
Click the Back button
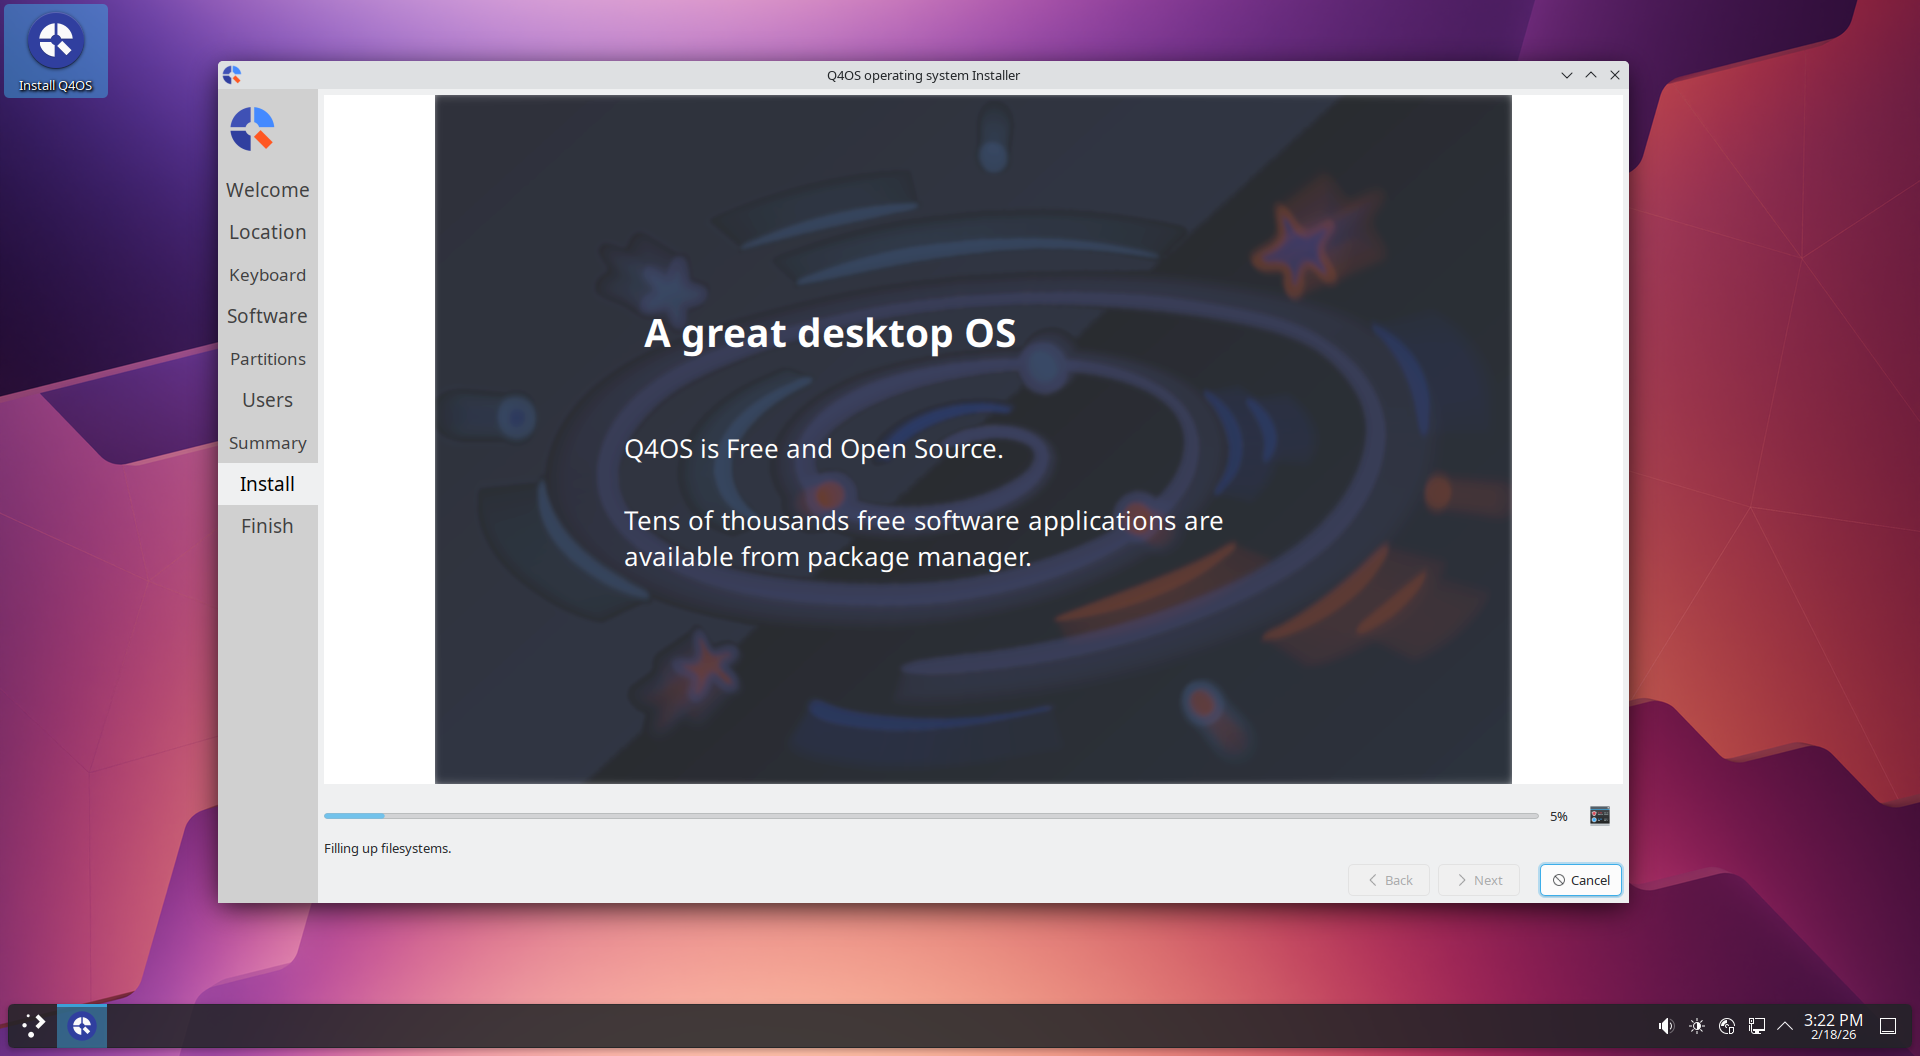coord(1389,880)
